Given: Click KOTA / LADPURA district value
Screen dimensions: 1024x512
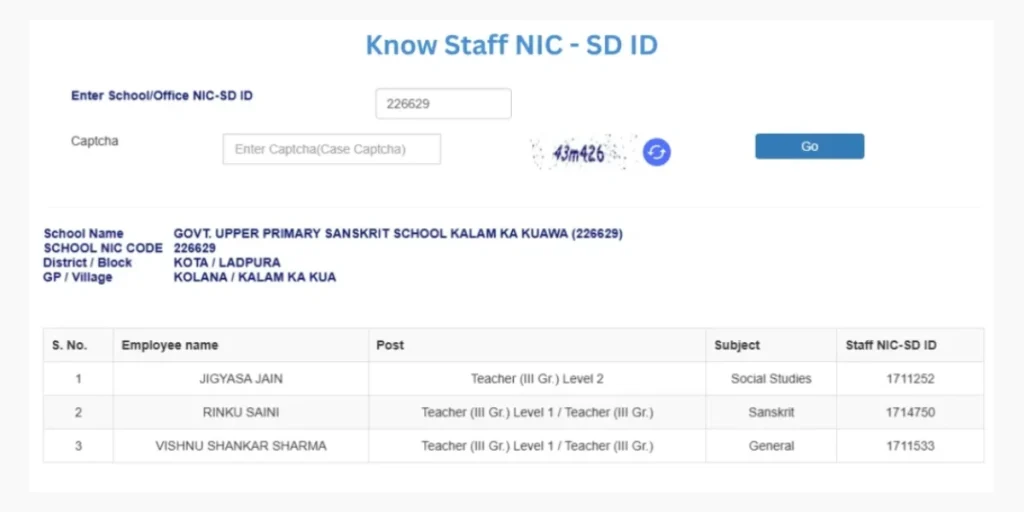Looking at the screenshot, I should (227, 263).
